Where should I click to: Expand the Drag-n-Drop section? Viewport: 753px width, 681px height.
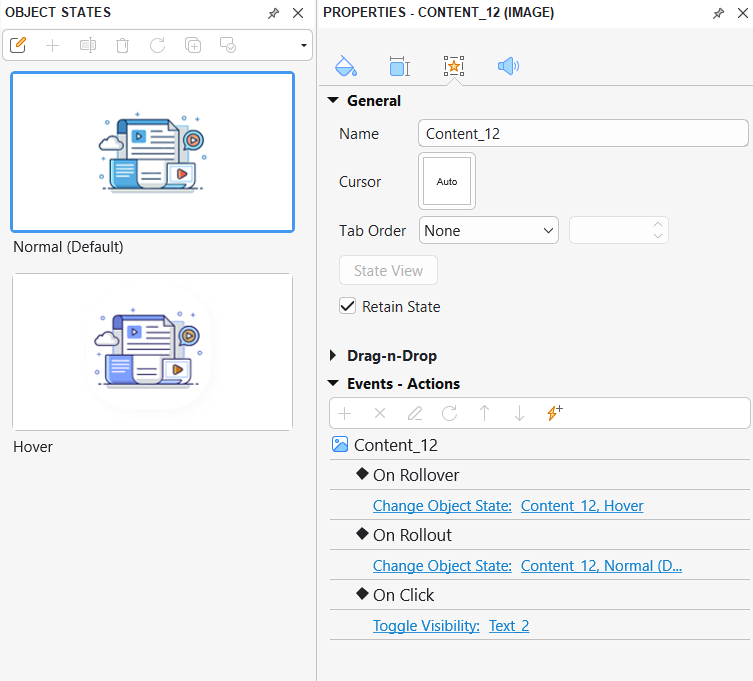click(333, 356)
